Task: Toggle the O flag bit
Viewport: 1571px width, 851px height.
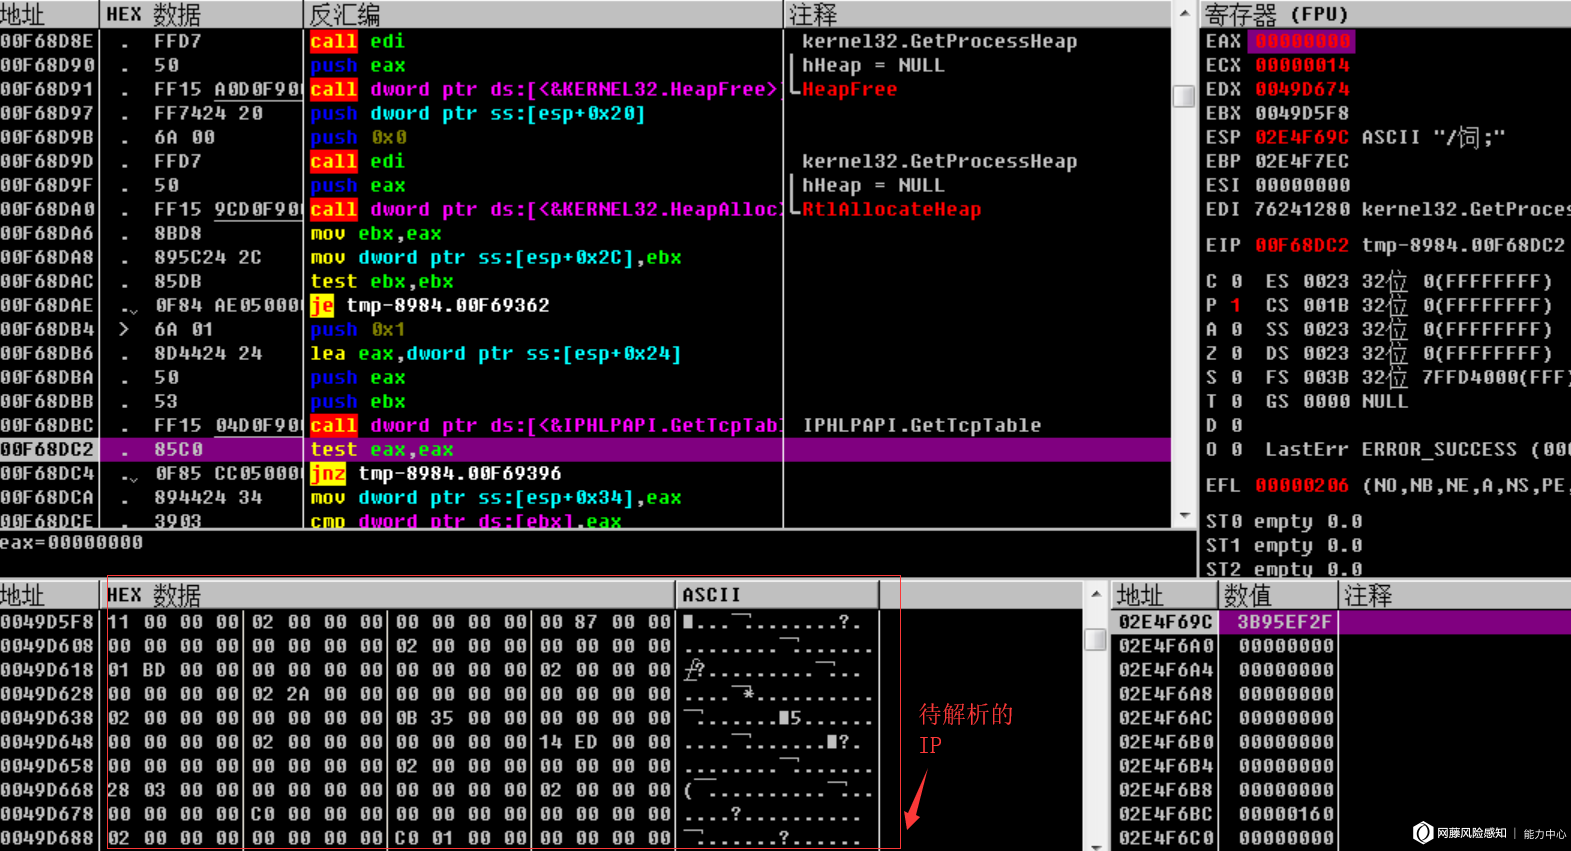Action: pyautogui.click(x=1237, y=449)
